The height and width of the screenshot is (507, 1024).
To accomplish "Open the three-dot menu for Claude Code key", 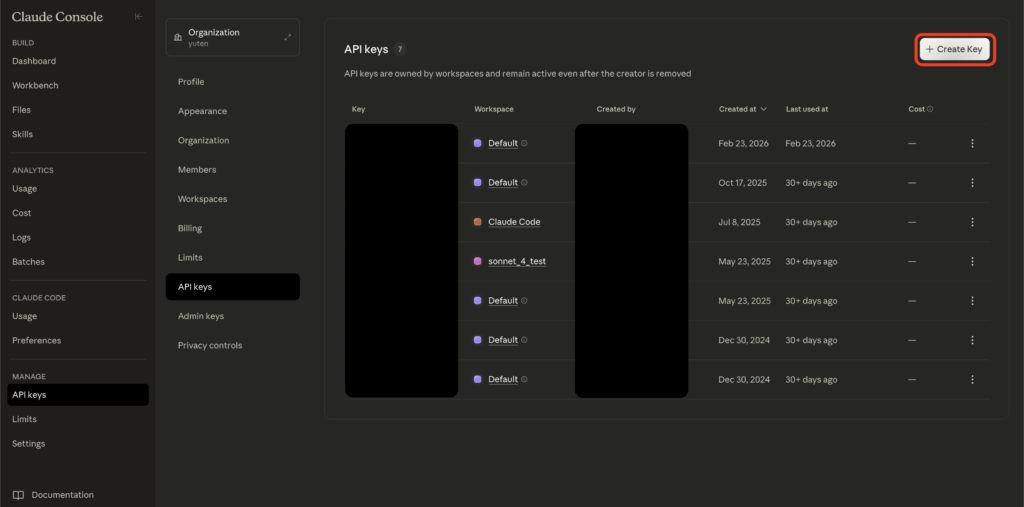I will point(972,222).
